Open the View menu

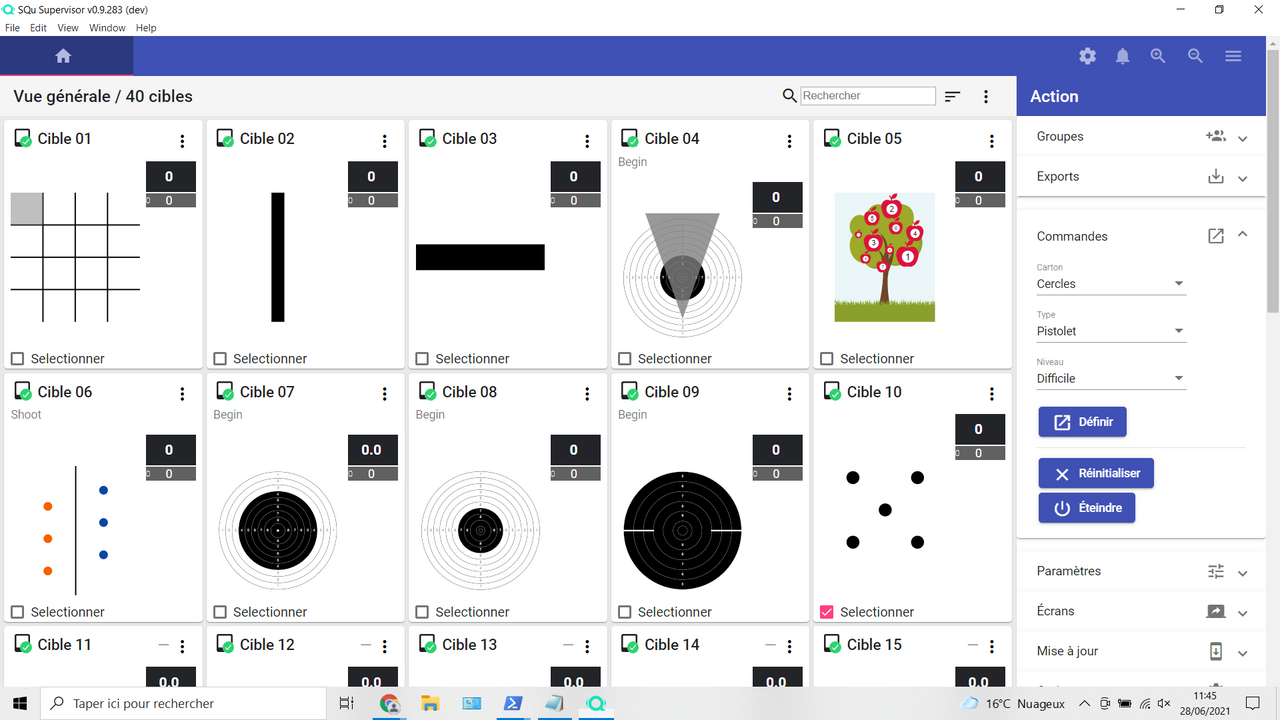coord(67,27)
